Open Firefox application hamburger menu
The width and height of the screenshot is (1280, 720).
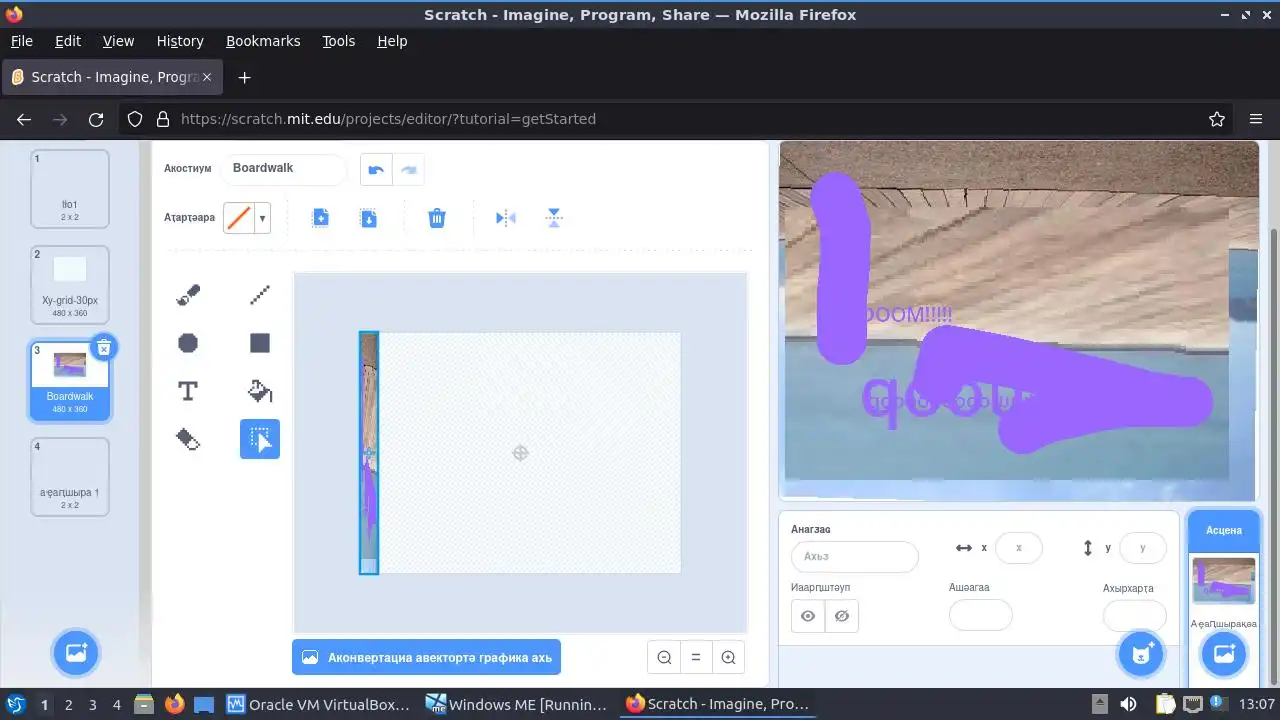[1256, 119]
